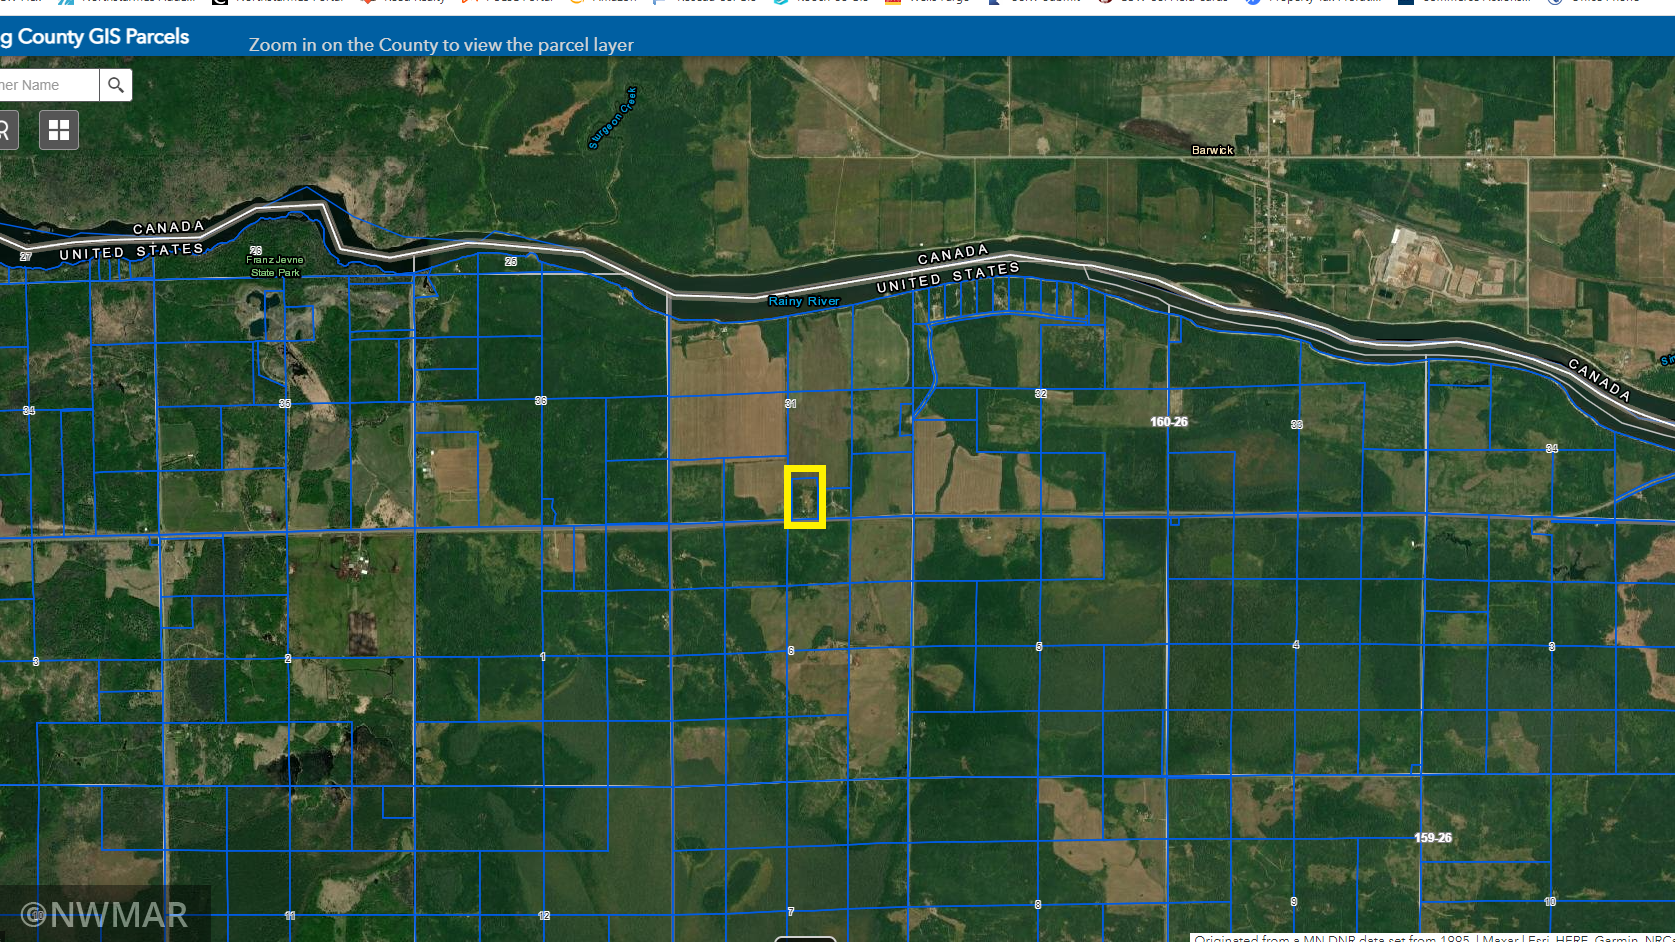Screen dimensions: 1675x942
Task: Click the Sturgeon Creek label
Action: (x=612, y=119)
